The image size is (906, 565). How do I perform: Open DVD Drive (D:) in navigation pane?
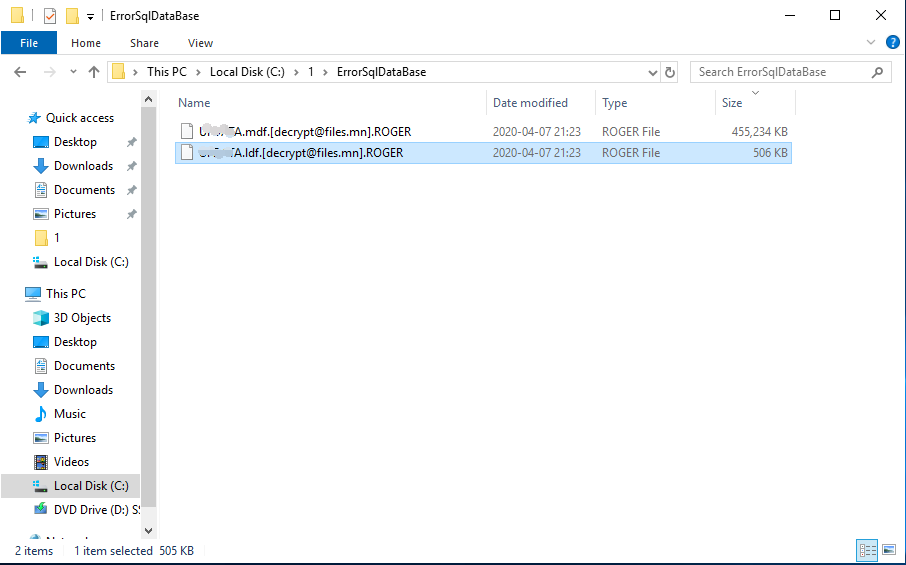(x=96, y=510)
